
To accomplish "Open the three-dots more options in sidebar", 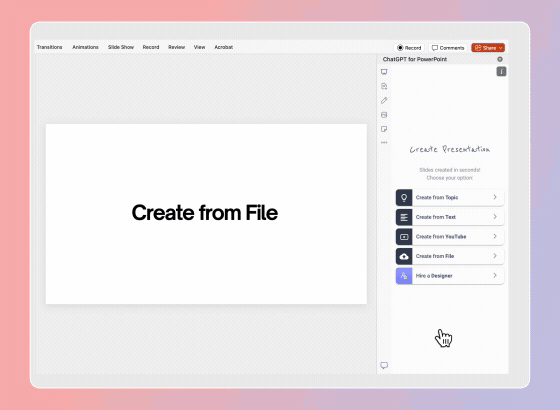I will coord(384,142).
